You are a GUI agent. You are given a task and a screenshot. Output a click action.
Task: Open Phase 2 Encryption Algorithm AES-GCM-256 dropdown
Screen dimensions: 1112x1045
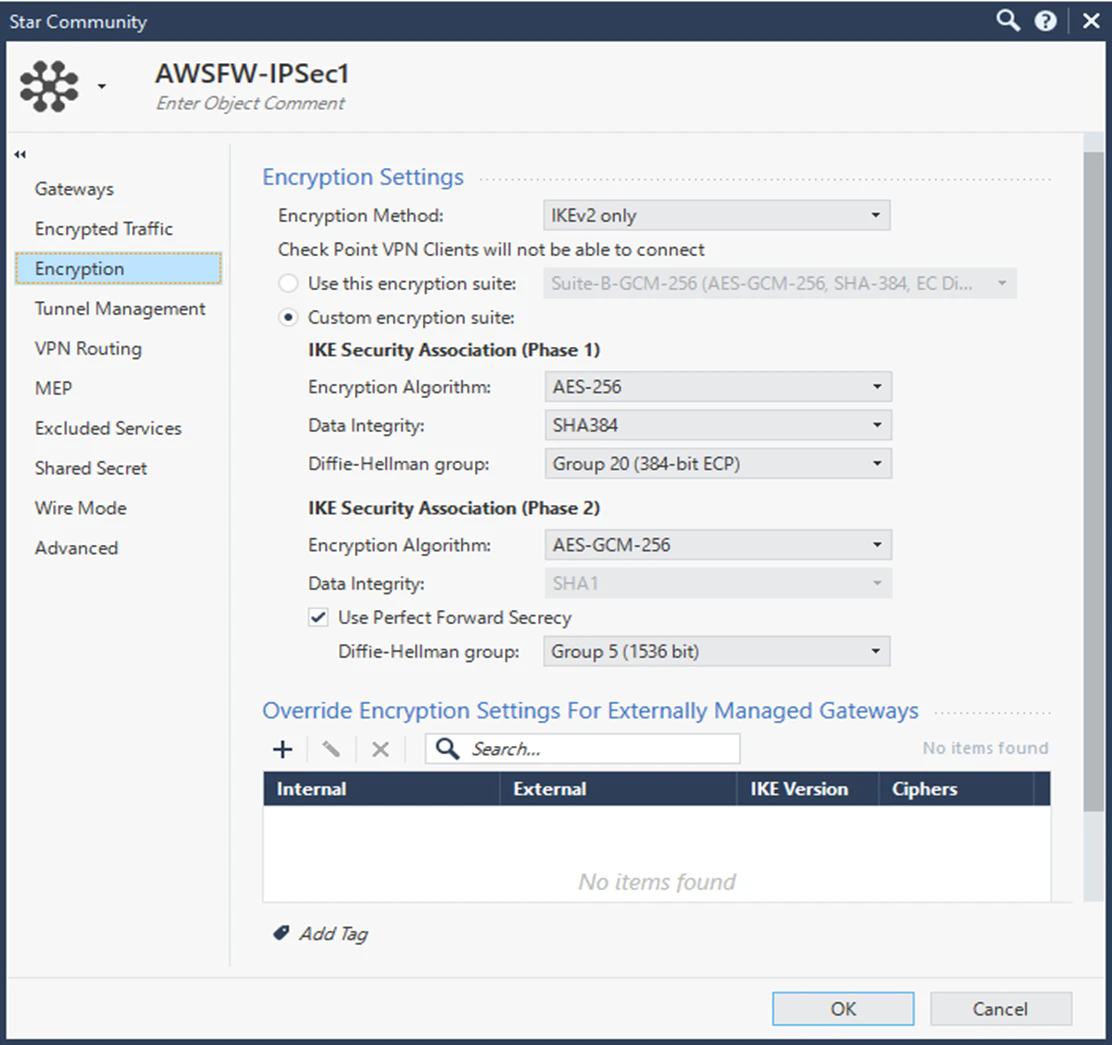pyautogui.click(x=718, y=545)
